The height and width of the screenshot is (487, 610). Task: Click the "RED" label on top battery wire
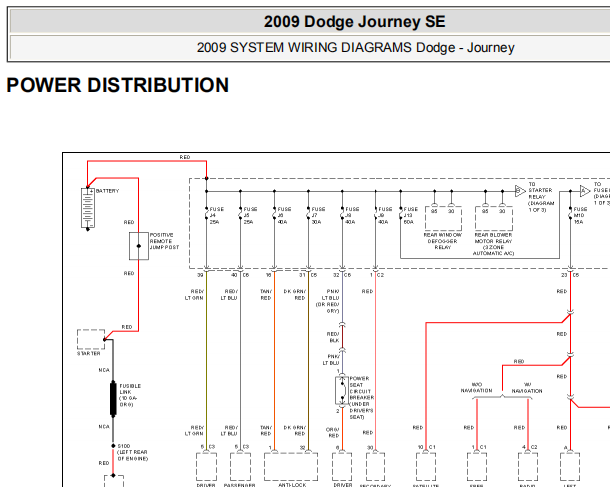coord(185,157)
